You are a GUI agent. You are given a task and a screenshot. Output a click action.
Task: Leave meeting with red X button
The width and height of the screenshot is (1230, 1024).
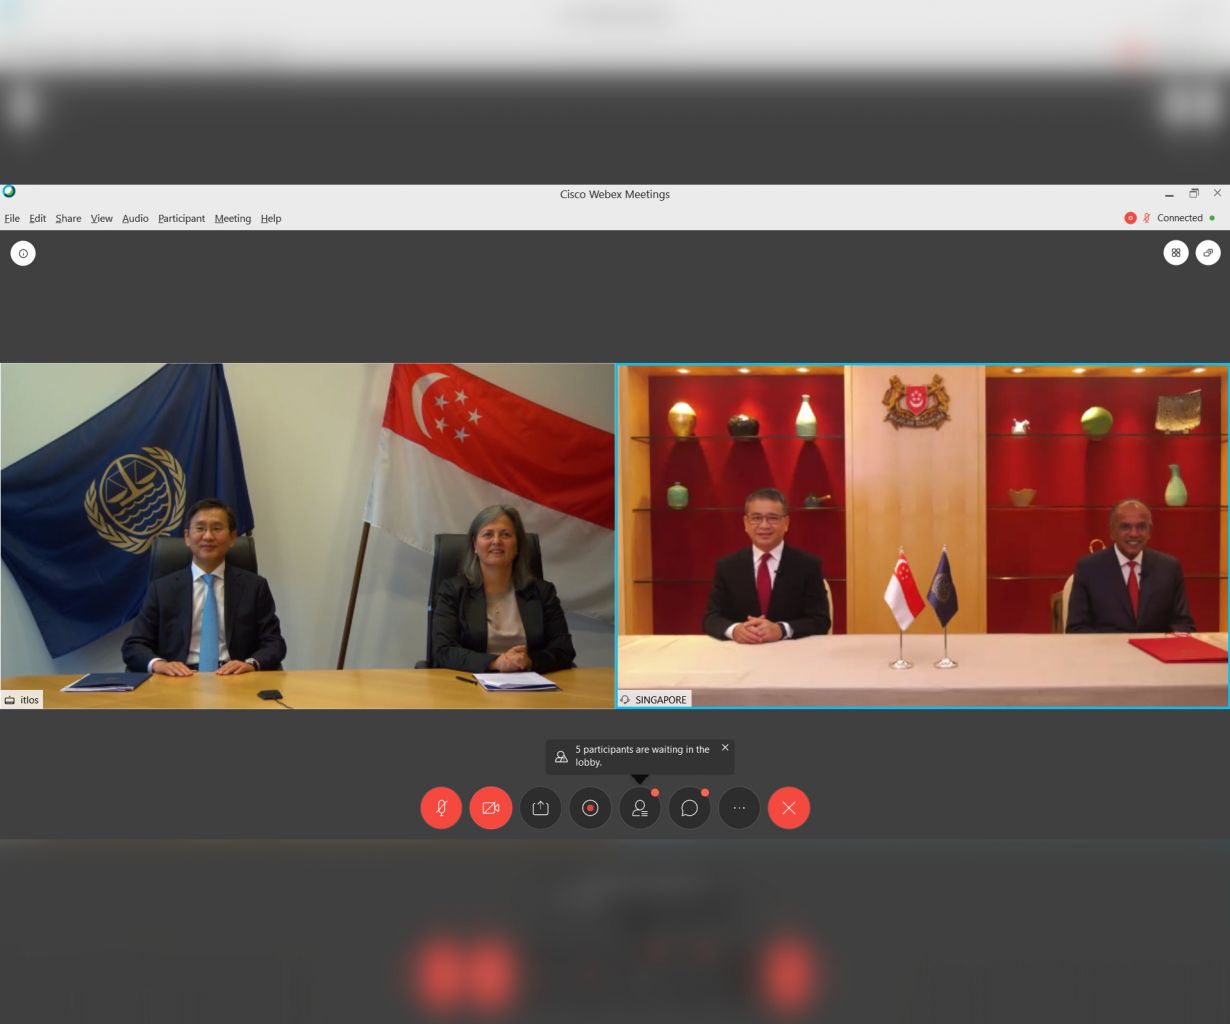point(789,808)
